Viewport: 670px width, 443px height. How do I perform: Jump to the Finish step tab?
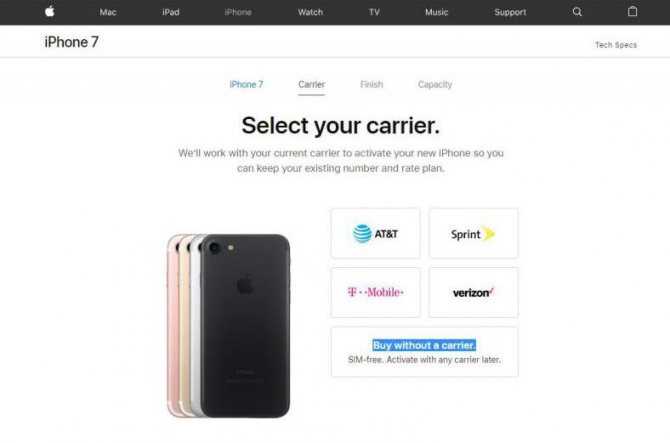click(372, 85)
